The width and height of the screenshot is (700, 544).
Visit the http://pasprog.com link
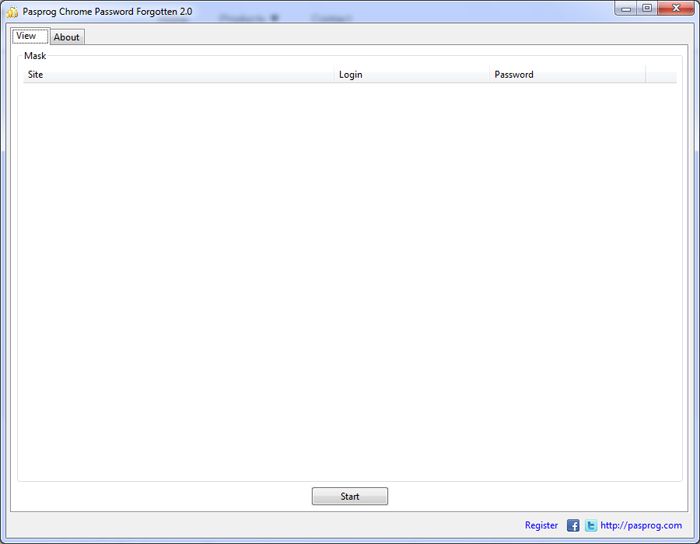[x=641, y=525]
